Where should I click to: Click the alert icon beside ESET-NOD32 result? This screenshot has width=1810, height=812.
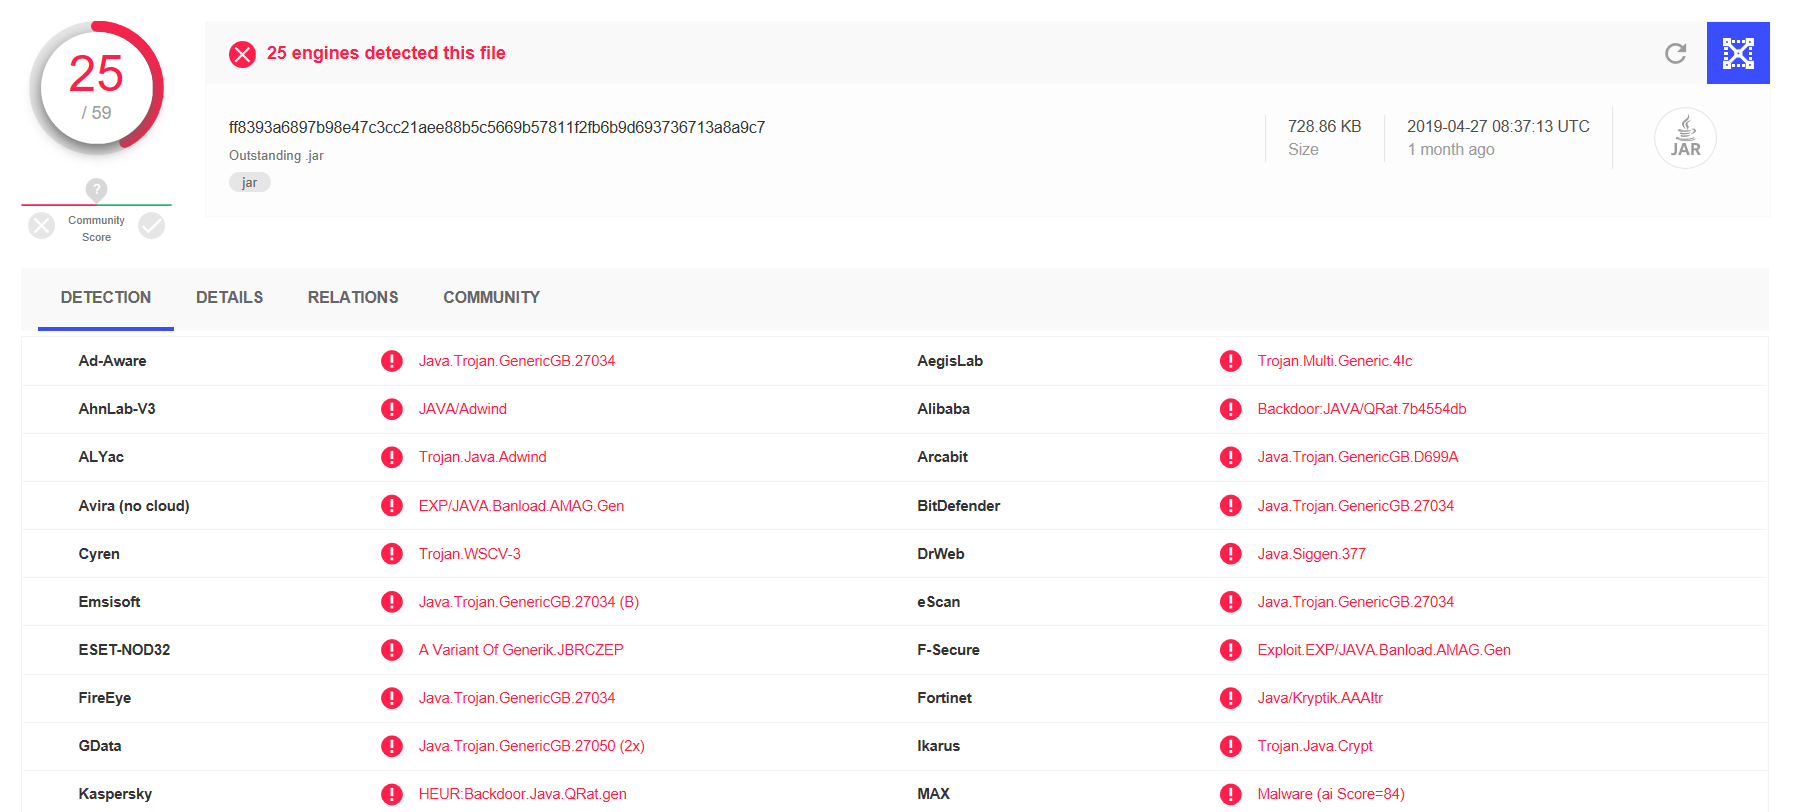coord(392,650)
